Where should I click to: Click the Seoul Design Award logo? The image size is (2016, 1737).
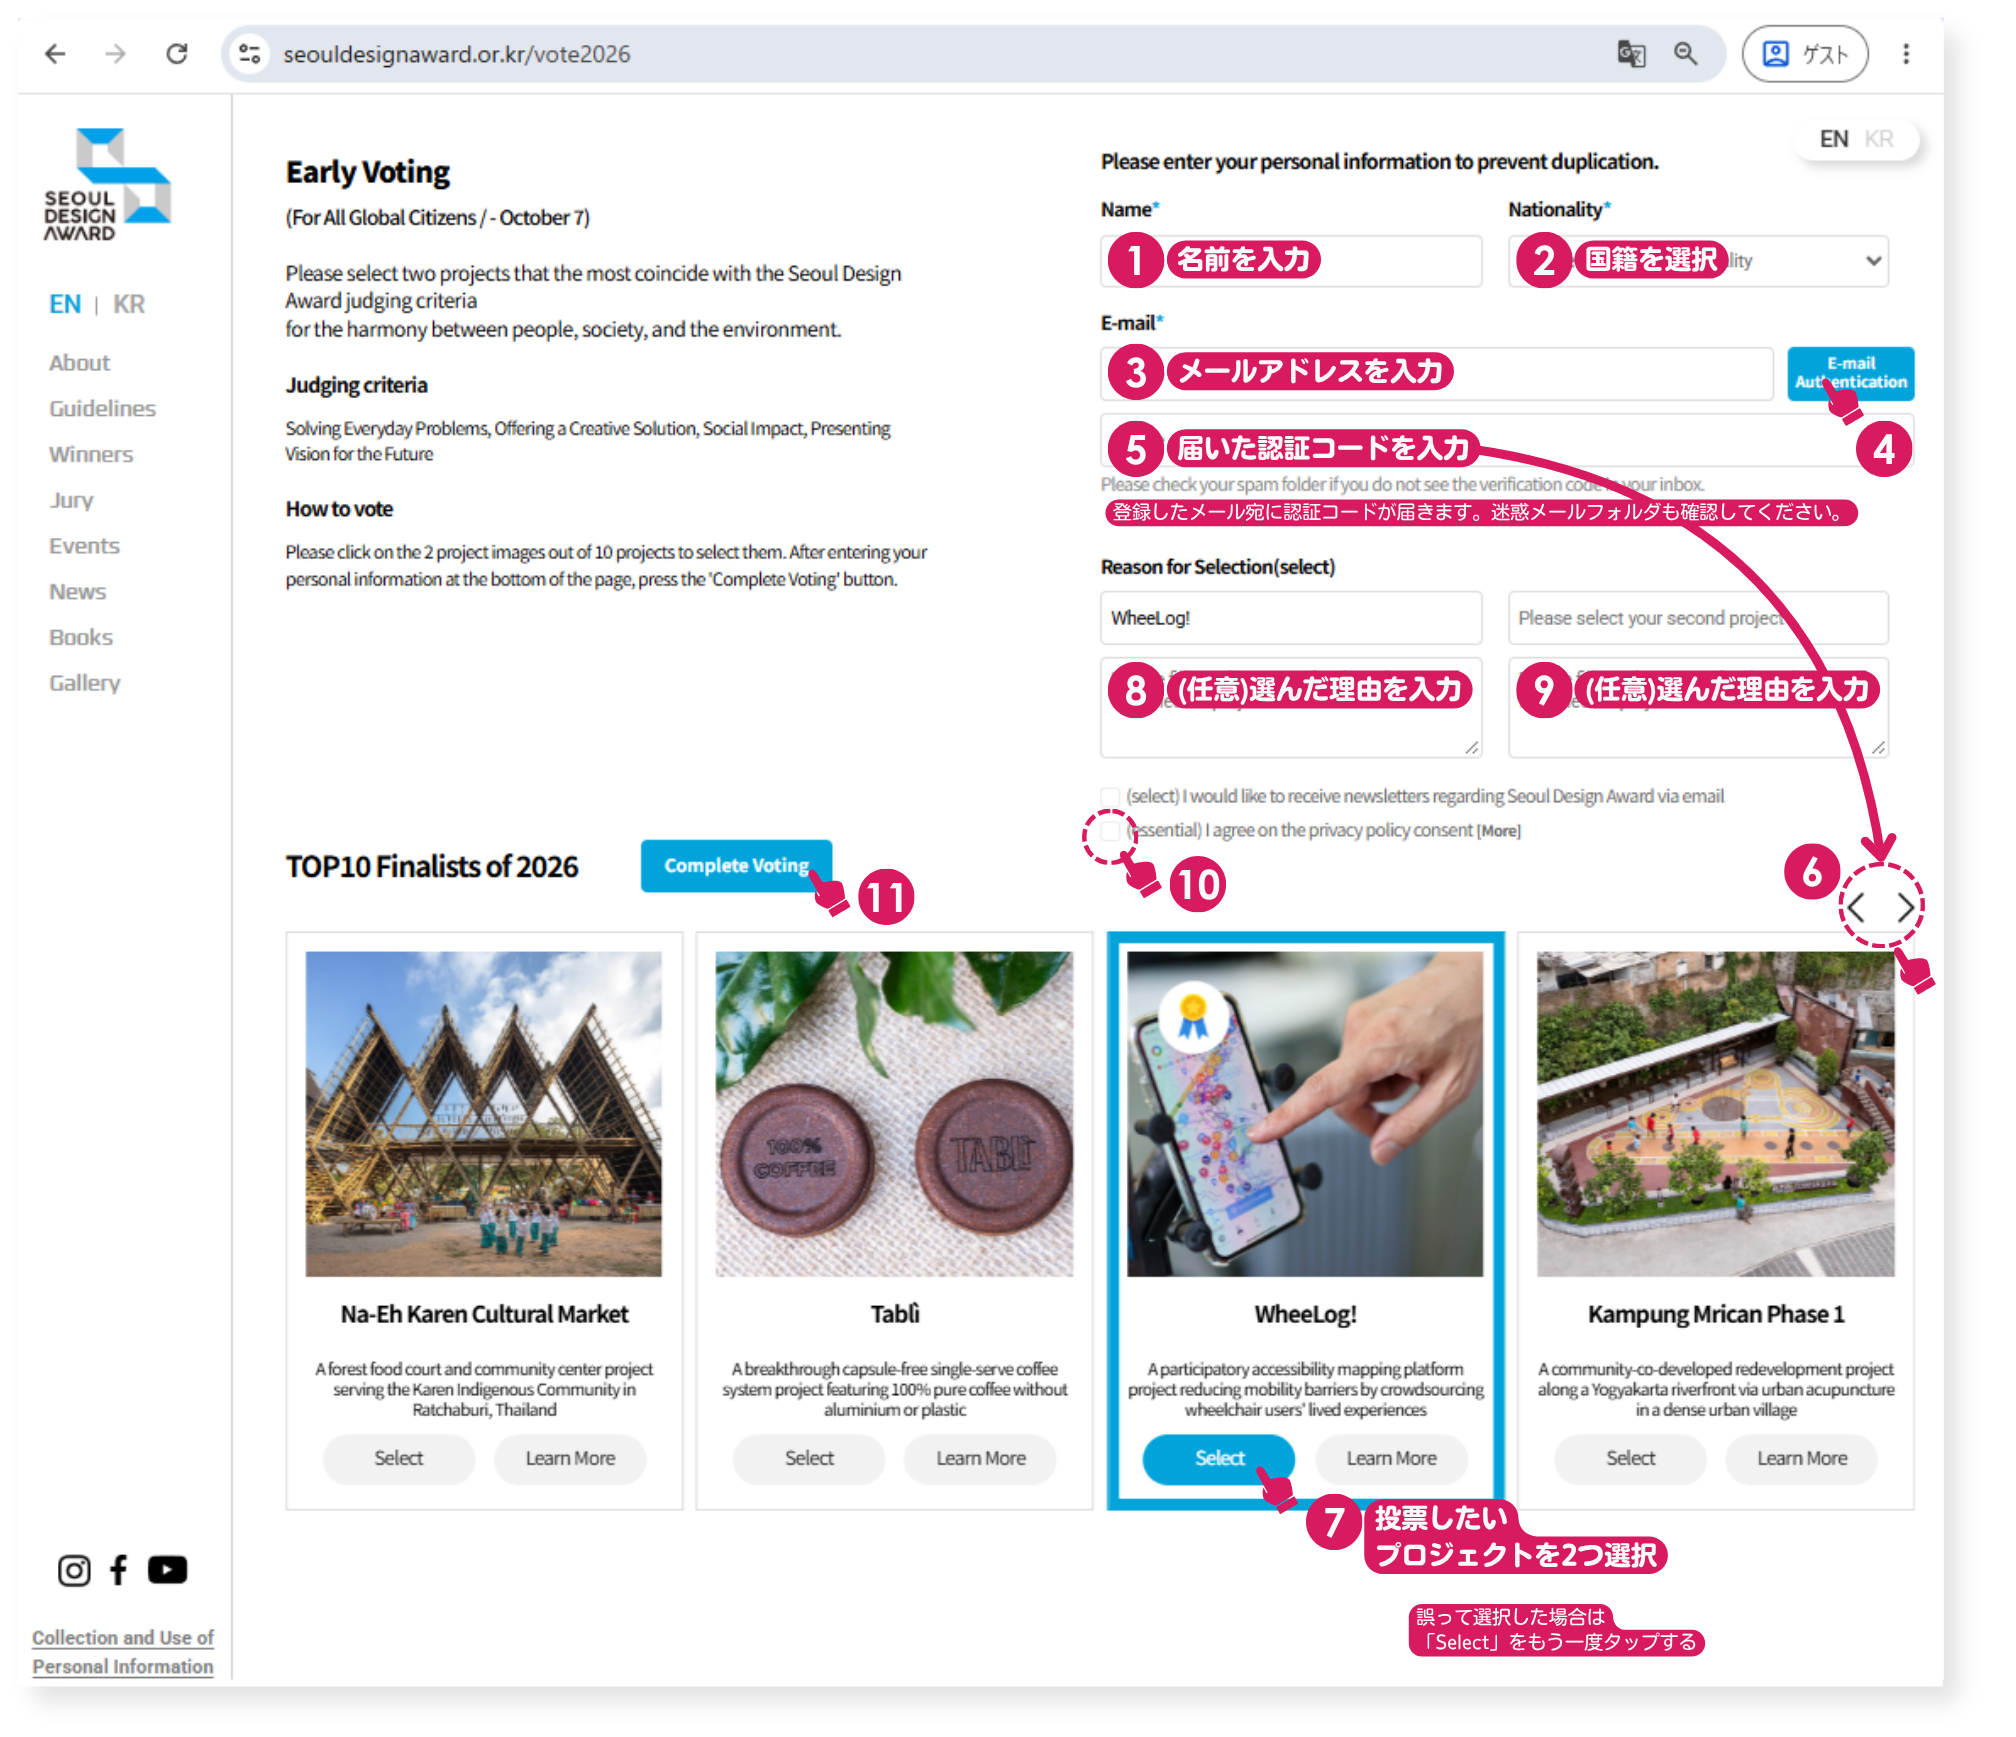(107, 185)
